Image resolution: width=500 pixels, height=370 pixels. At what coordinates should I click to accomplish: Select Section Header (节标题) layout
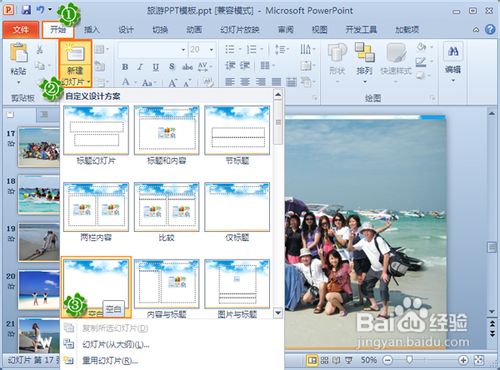[237, 135]
